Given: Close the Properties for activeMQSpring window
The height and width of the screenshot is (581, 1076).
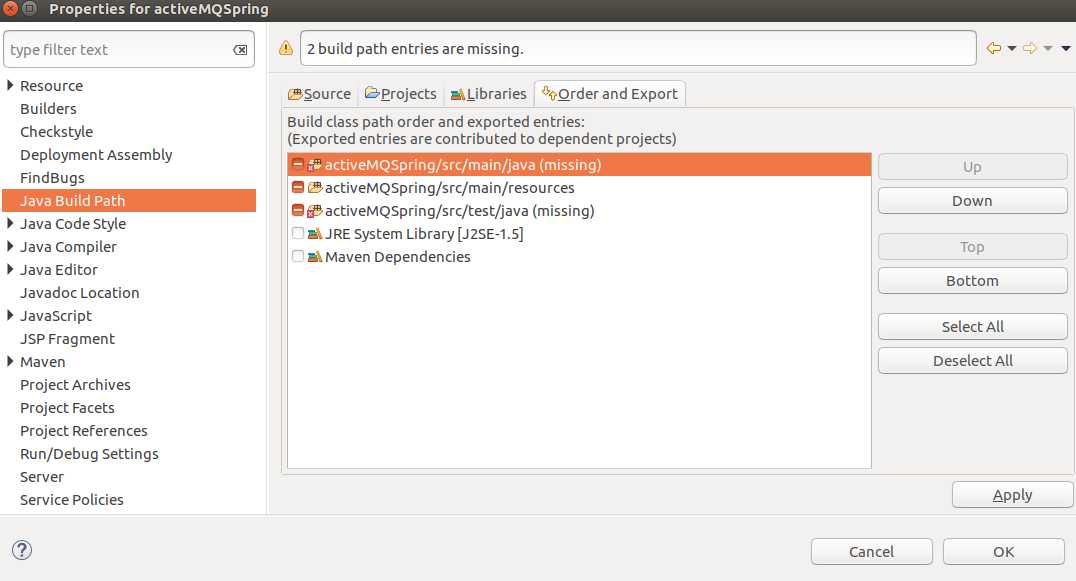Looking at the screenshot, I should click(10, 9).
